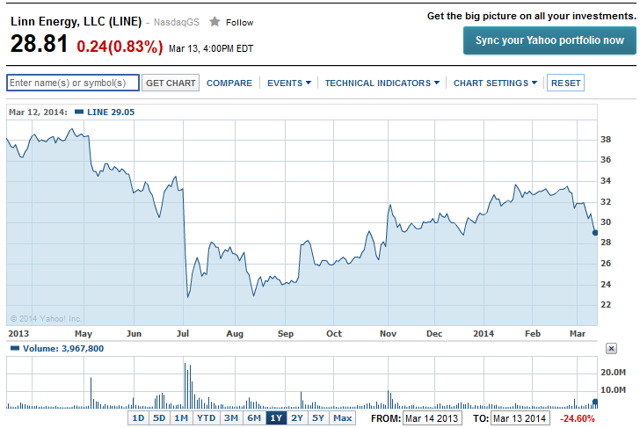The height and width of the screenshot is (428, 640).
Task: Select the 1D time range
Action: pos(138,418)
